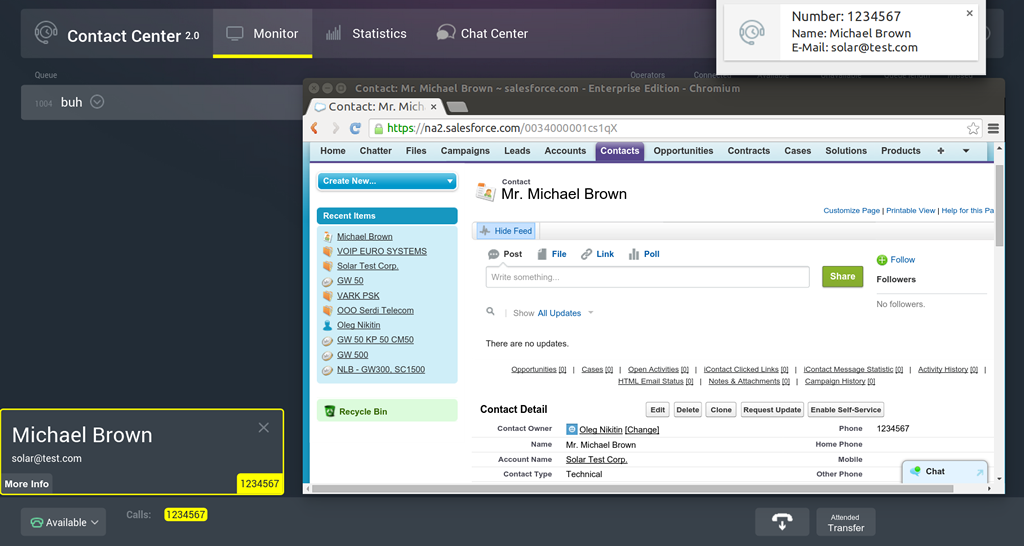Reload the Salesforce page in Chromium

[x=355, y=128]
